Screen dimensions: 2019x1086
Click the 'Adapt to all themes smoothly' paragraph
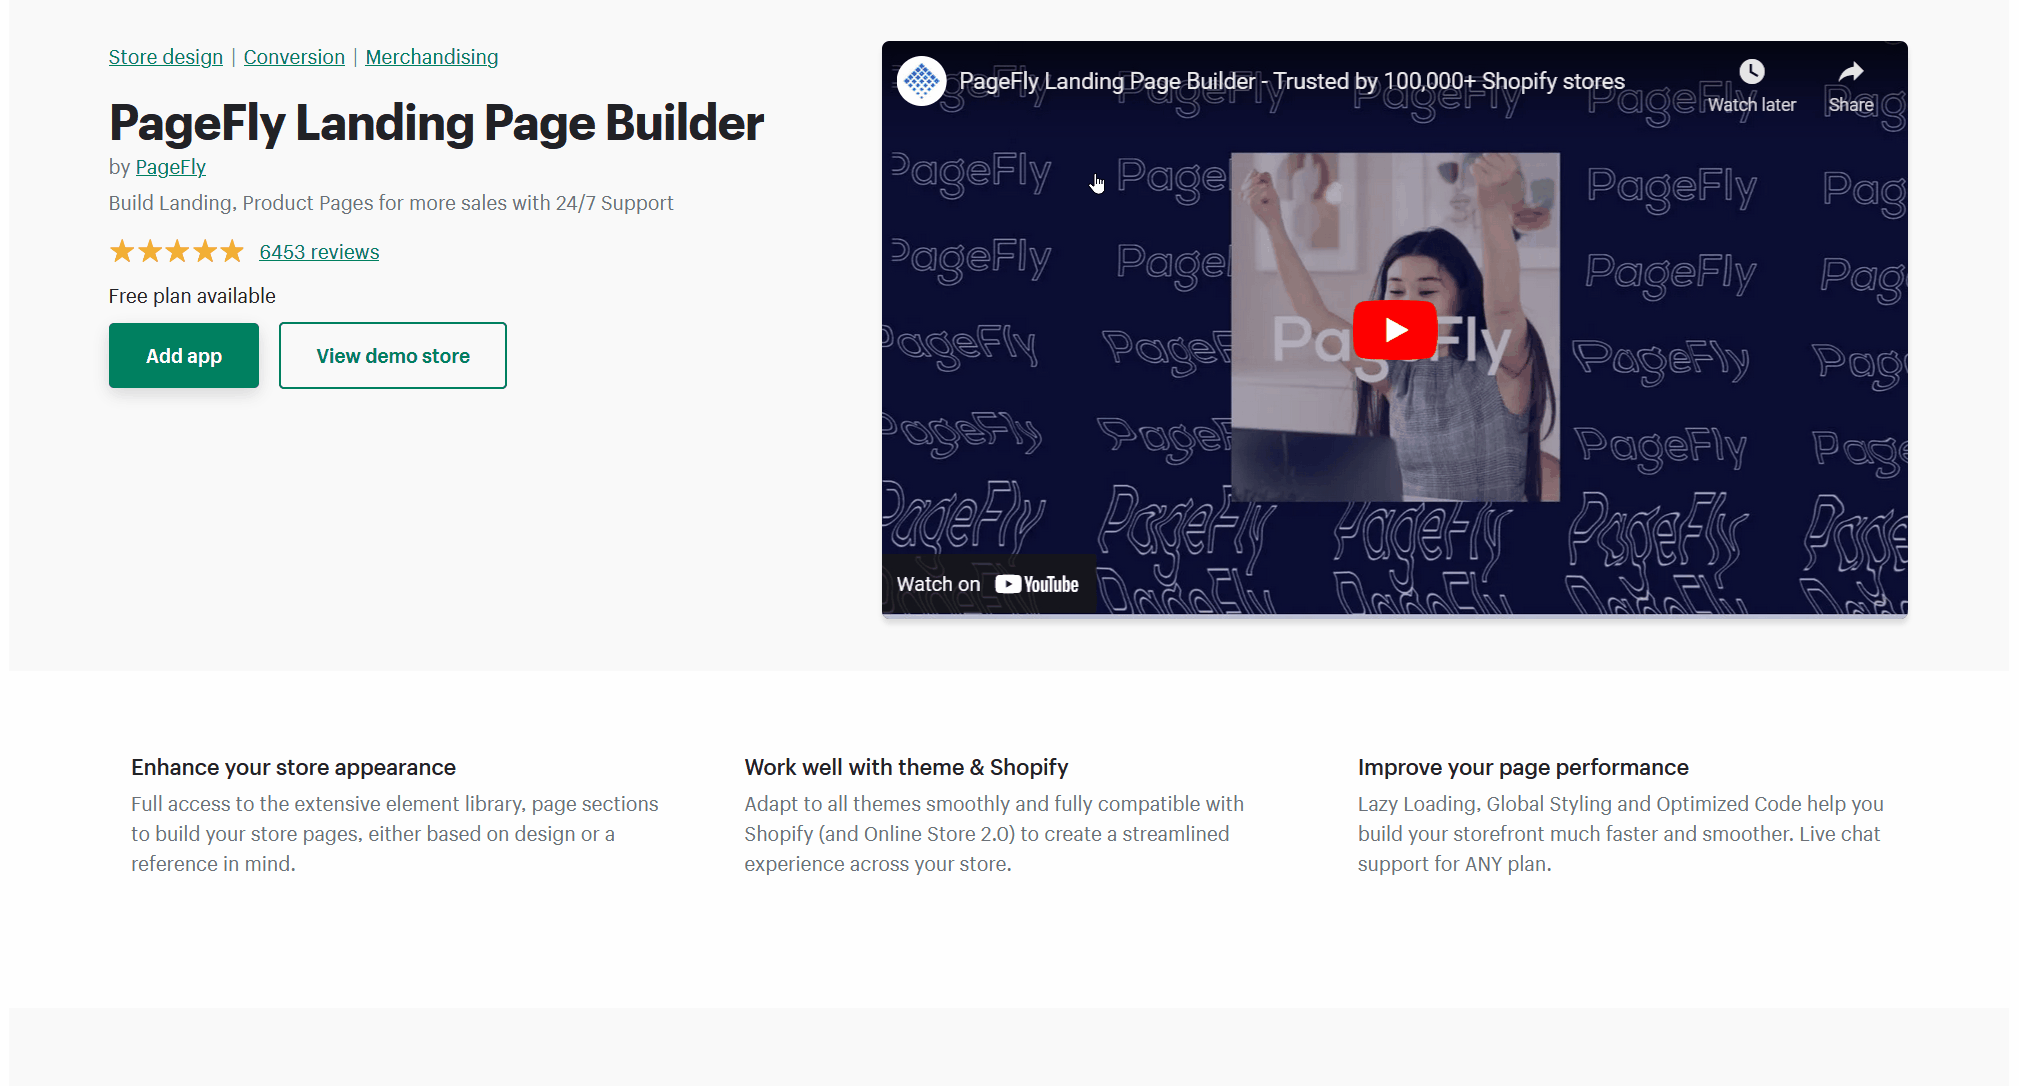(x=994, y=834)
